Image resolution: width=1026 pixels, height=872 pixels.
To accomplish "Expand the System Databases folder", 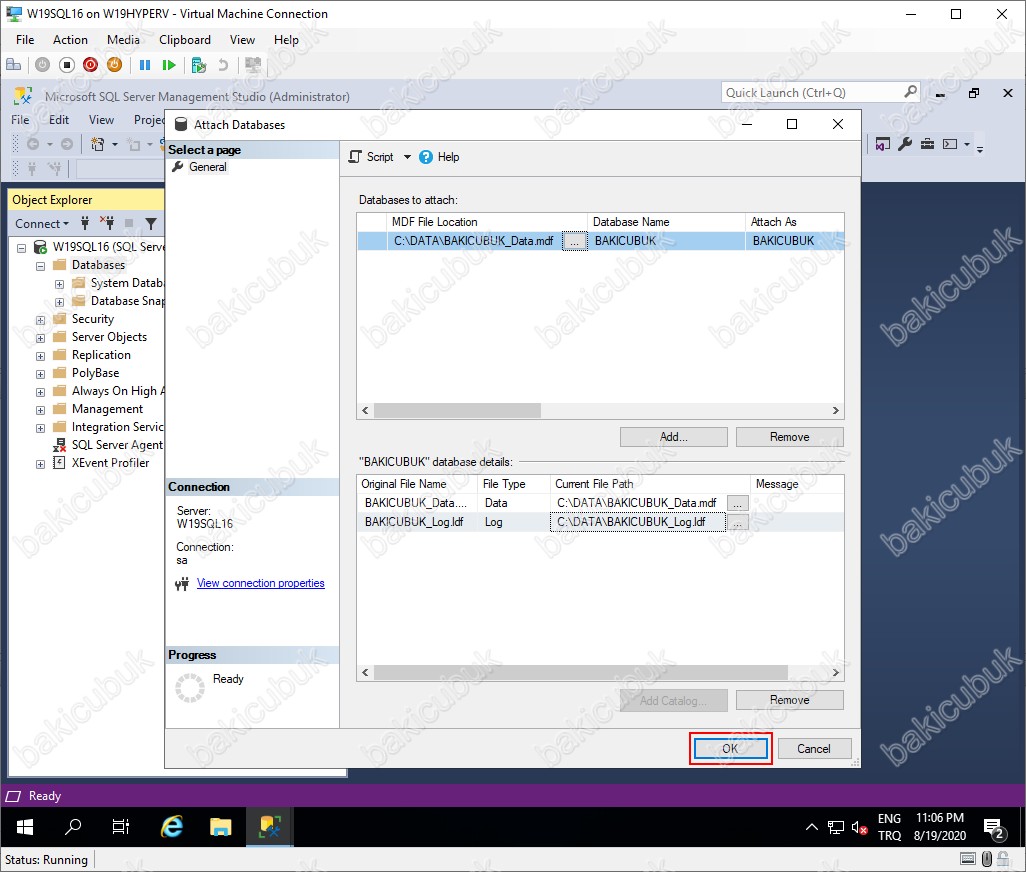I will [60, 284].
